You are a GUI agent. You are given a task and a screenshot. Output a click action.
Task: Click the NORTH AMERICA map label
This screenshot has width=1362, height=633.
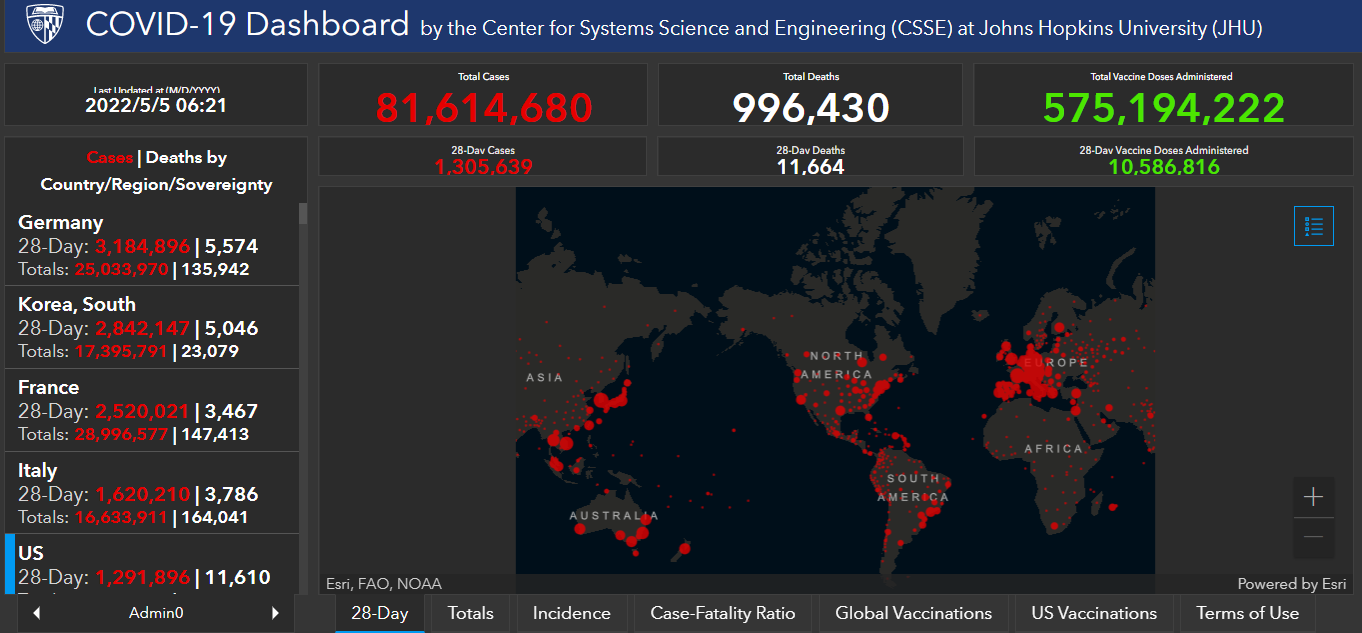pyautogui.click(x=836, y=365)
